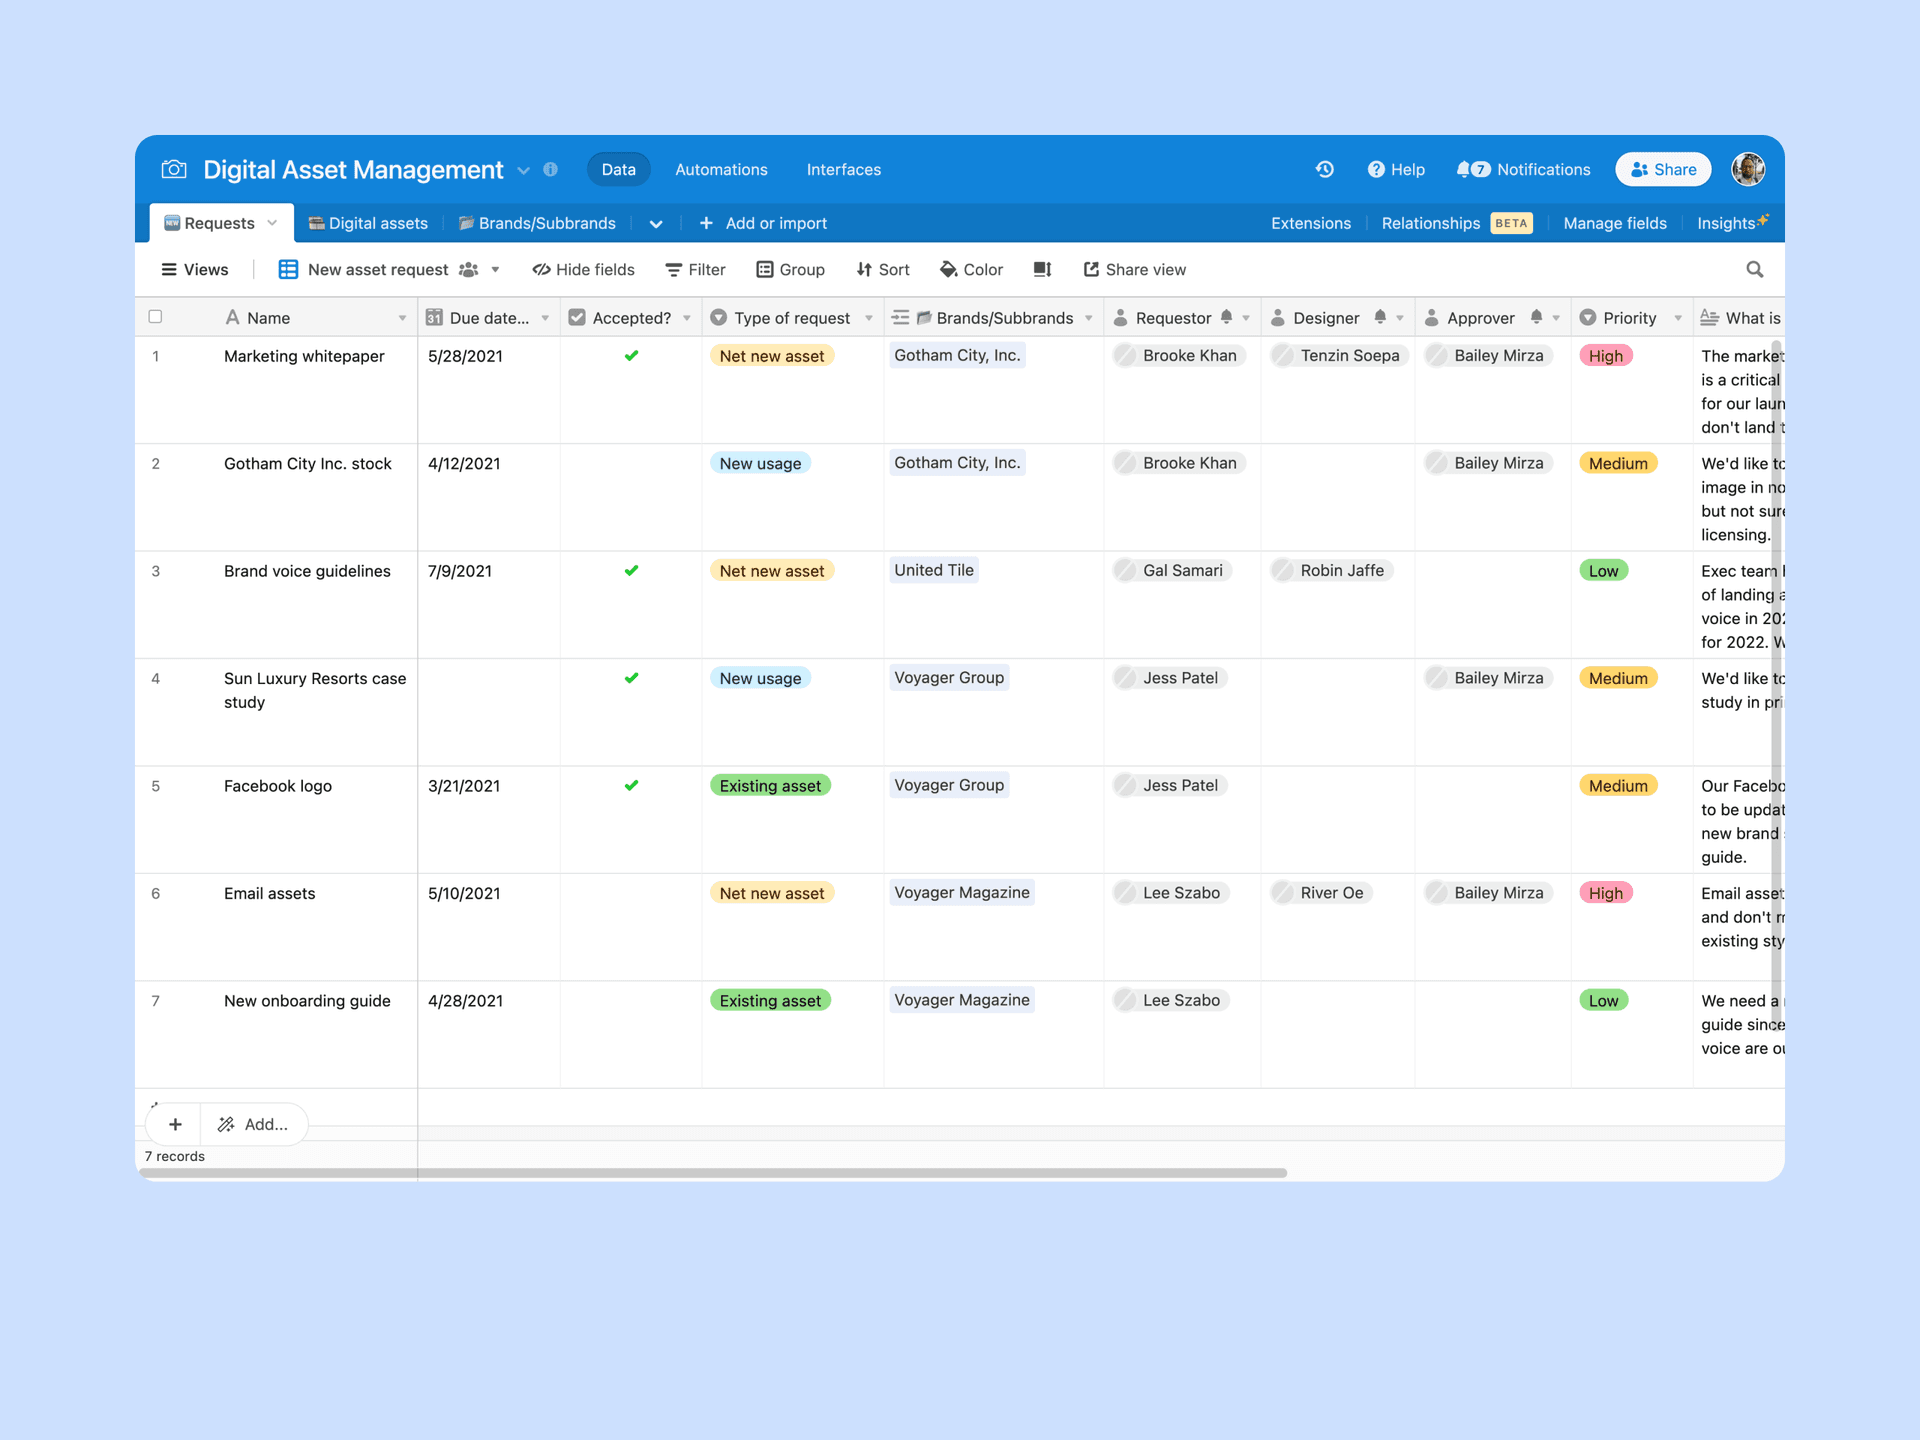Open the view options caret after New asset request
Image resolution: width=1920 pixels, height=1440 pixels.
[495, 269]
